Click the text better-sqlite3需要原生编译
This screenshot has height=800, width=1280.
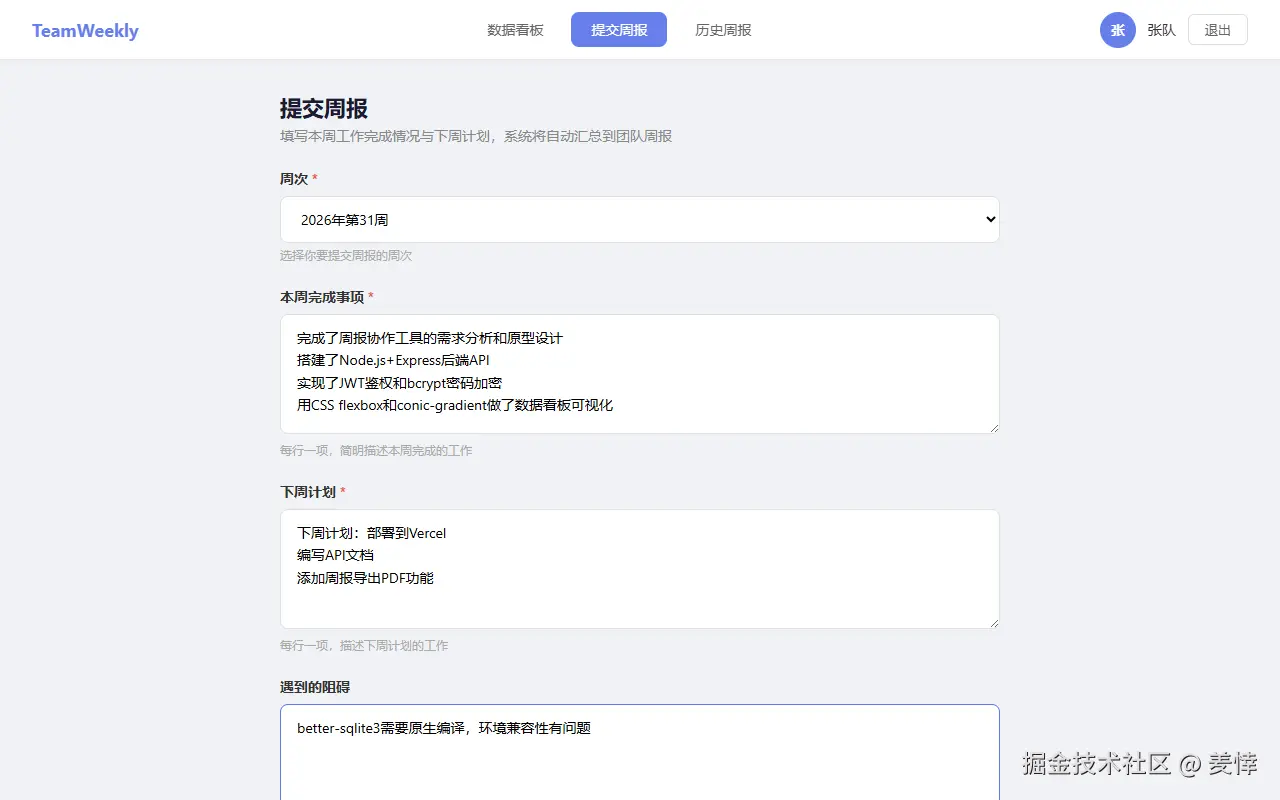point(381,728)
